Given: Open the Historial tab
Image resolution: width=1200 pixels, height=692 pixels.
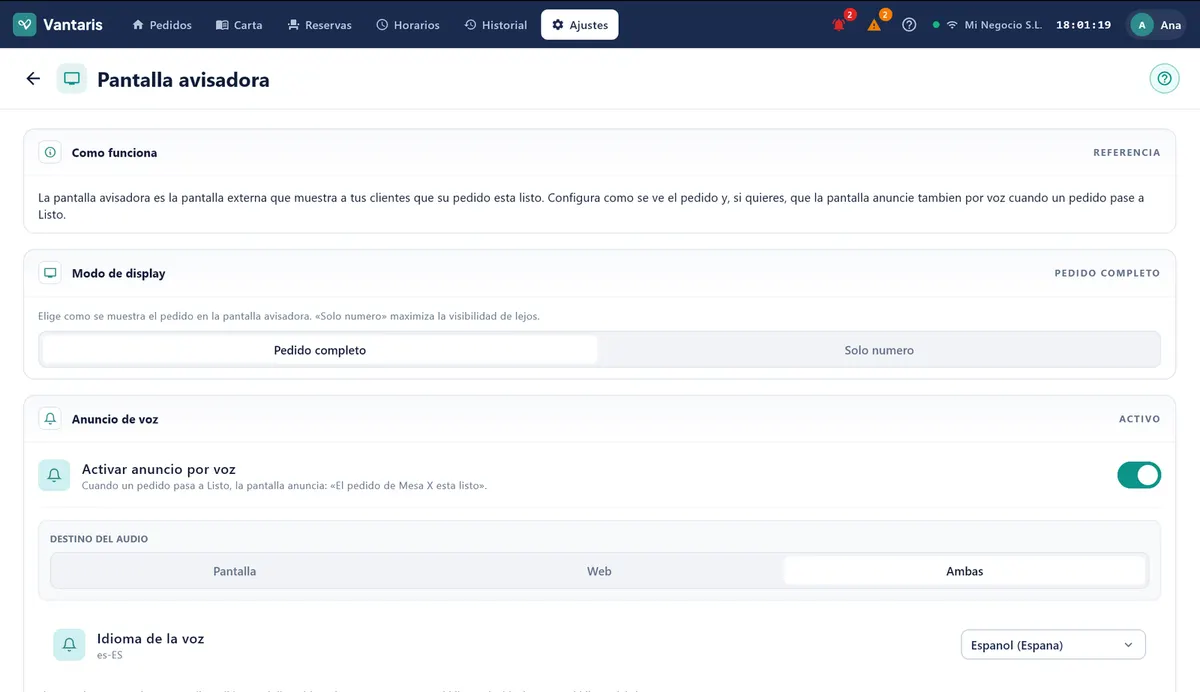Looking at the screenshot, I should tap(496, 25).
